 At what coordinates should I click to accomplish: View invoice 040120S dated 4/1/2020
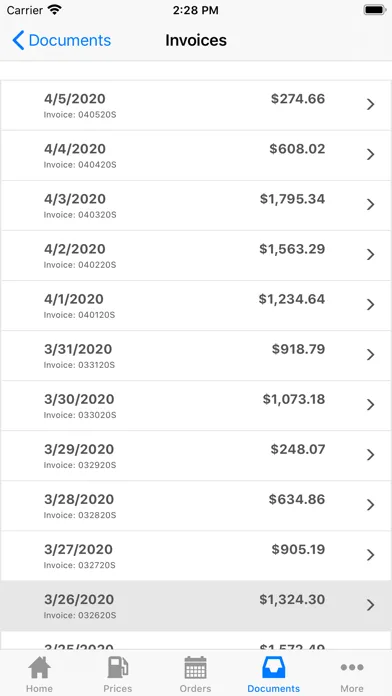pos(196,306)
